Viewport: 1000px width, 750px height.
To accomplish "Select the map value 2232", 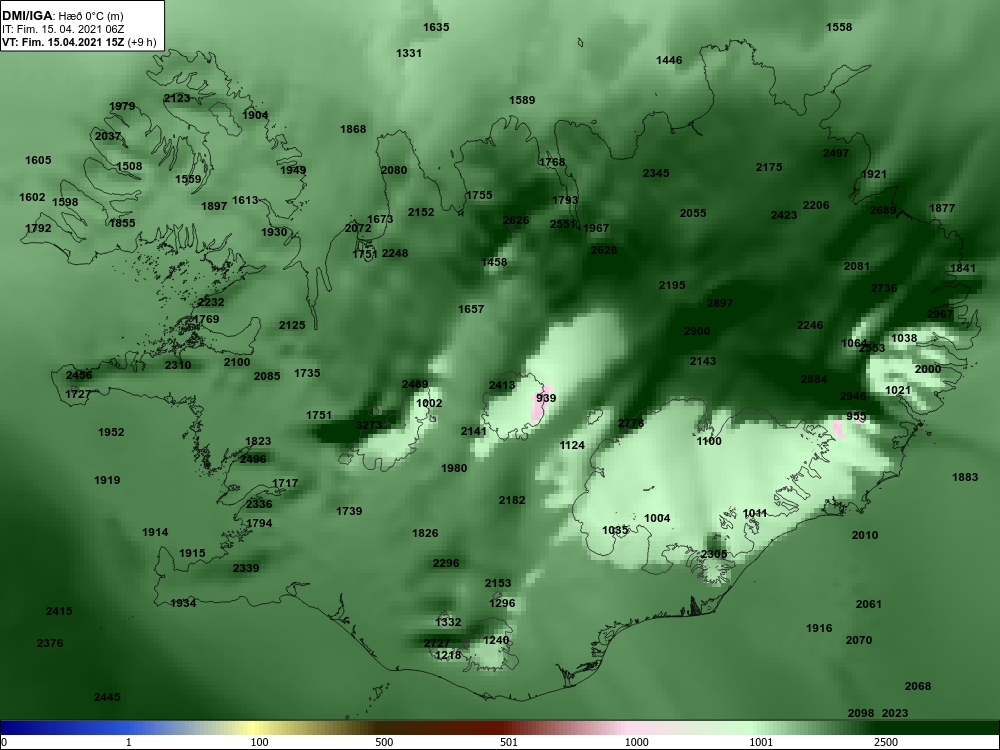I will (210, 302).
